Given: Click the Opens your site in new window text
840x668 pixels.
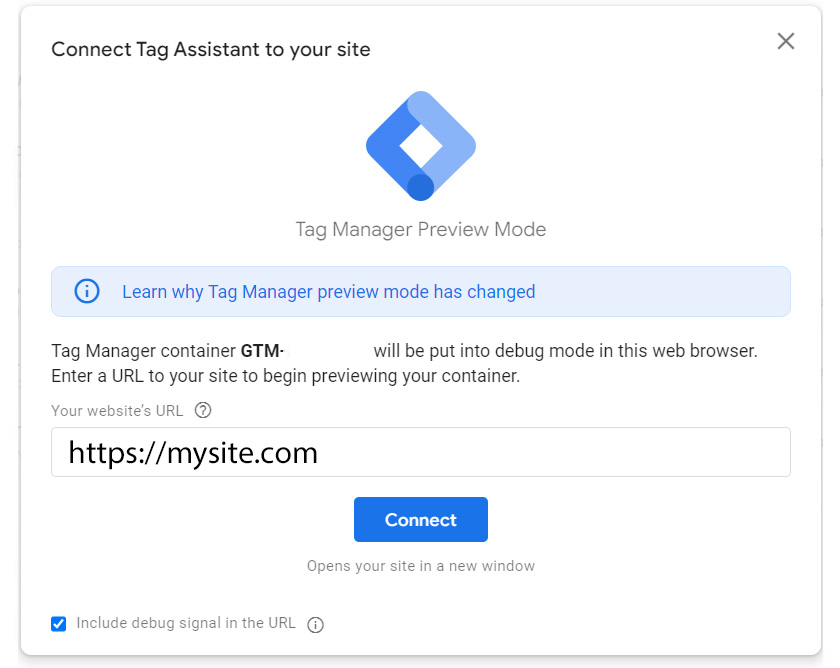Looking at the screenshot, I should click(x=421, y=566).
